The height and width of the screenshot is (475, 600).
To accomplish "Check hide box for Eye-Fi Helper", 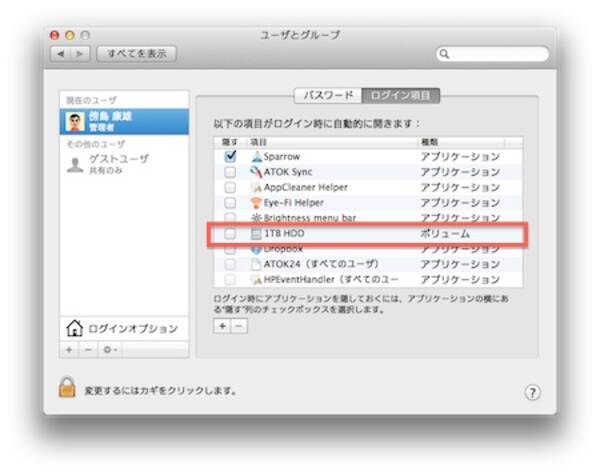I will click(x=230, y=203).
